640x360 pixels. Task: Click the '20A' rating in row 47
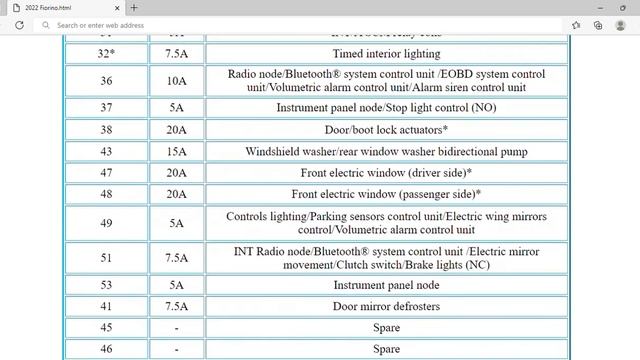coord(176,173)
